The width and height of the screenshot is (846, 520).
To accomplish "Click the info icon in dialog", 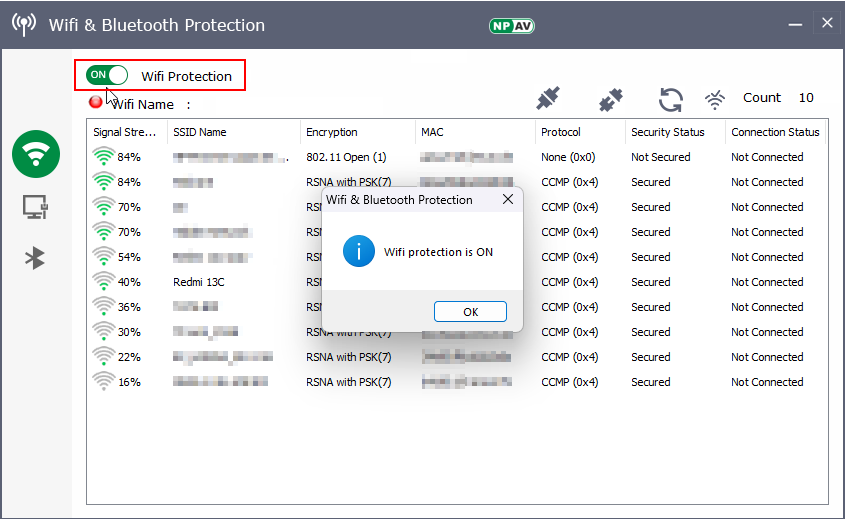I will pos(358,252).
